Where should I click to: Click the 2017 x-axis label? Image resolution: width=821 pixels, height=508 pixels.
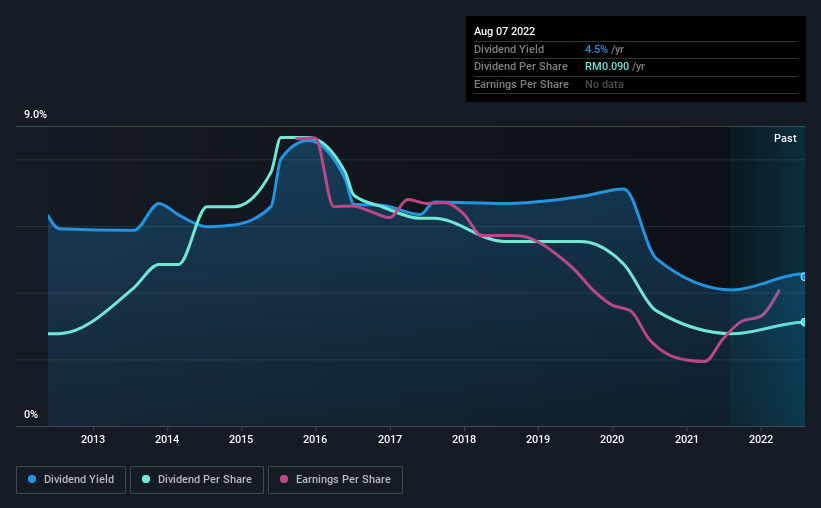point(390,439)
